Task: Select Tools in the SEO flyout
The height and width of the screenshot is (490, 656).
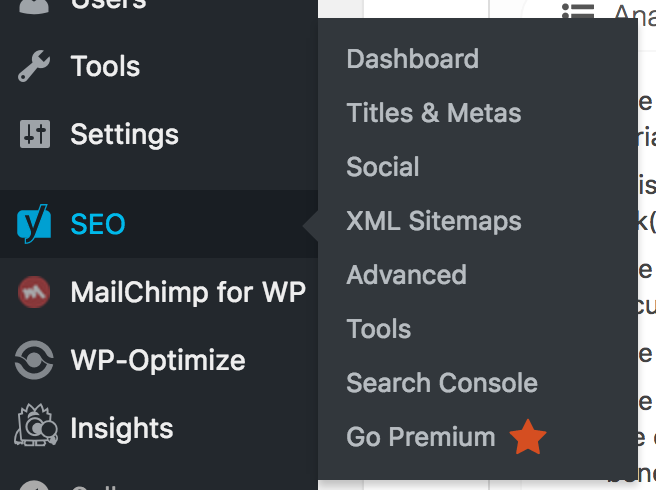Action: tap(379, 329)
